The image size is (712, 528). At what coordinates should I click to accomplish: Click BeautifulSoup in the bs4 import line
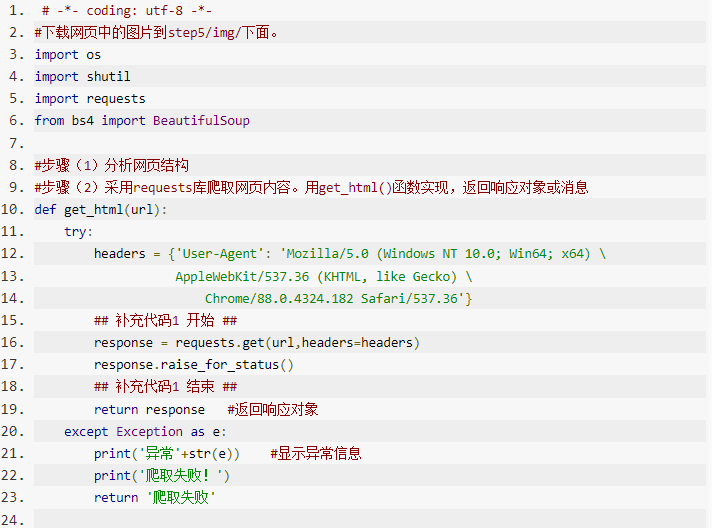click(x=201, y=121)
